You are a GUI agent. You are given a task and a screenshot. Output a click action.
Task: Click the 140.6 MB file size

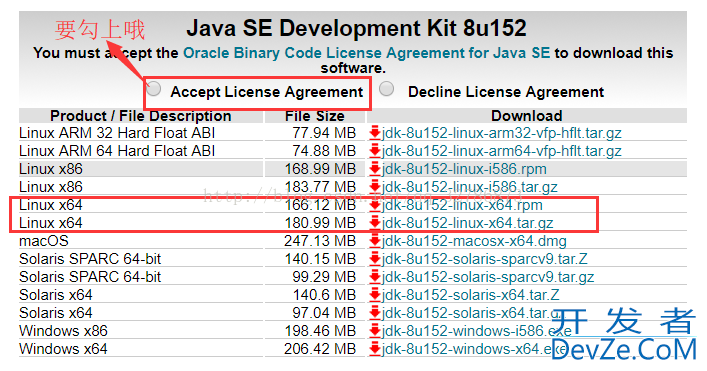tap(324, 295)
